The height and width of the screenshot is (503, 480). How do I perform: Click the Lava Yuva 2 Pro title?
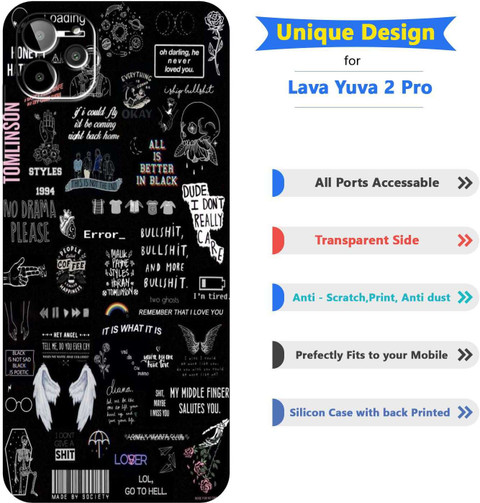360,88
